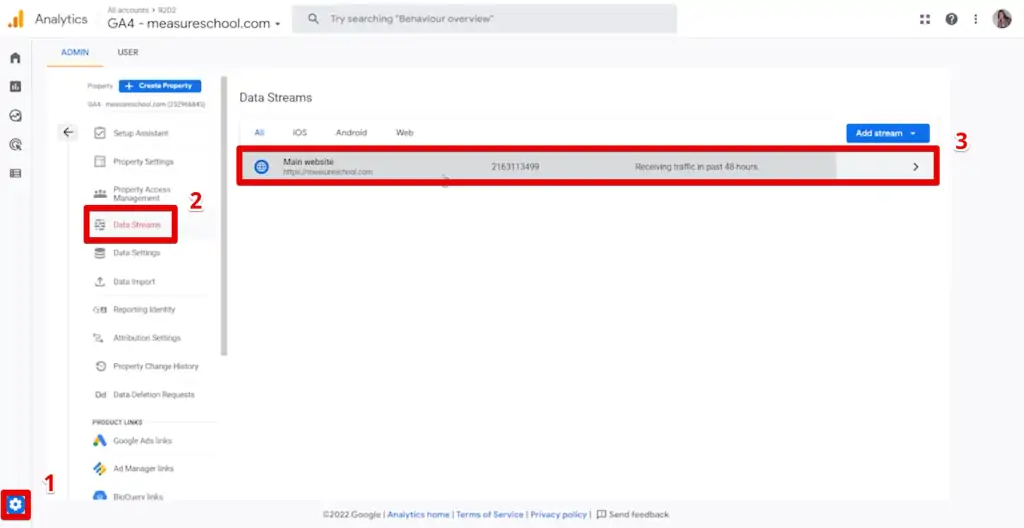Click the Google Ads links logo

[x=99, y=440]
